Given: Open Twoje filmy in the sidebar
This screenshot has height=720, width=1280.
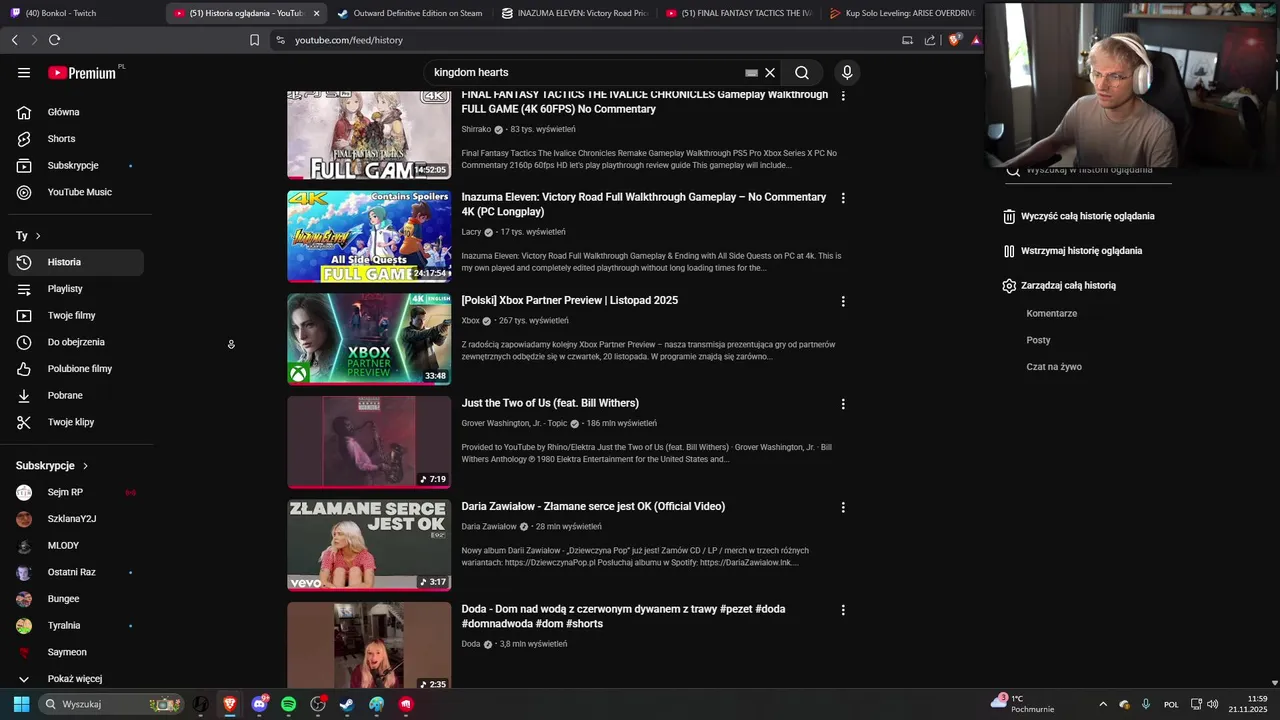Looking at the screenshot, I should tap(76, 315).
